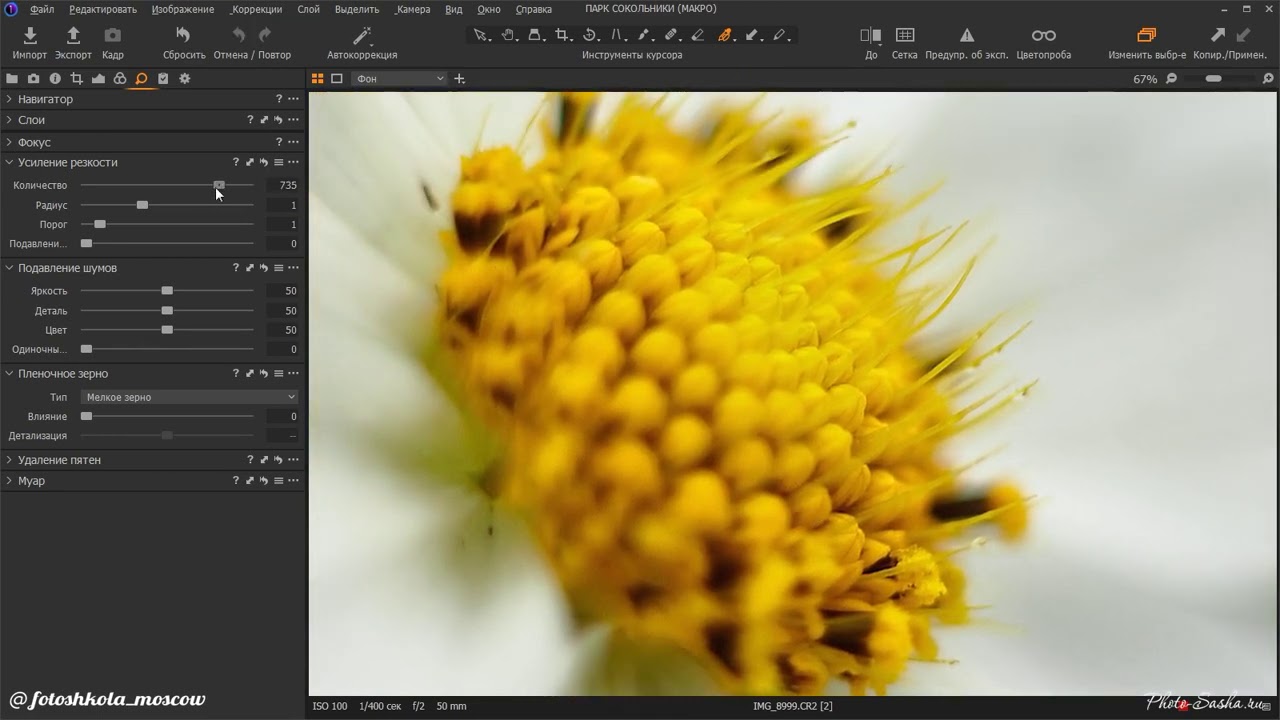This screenshot has height=720, width=1280.
Task: Select the eraser cursor tool
Action: tap(698, 35)
